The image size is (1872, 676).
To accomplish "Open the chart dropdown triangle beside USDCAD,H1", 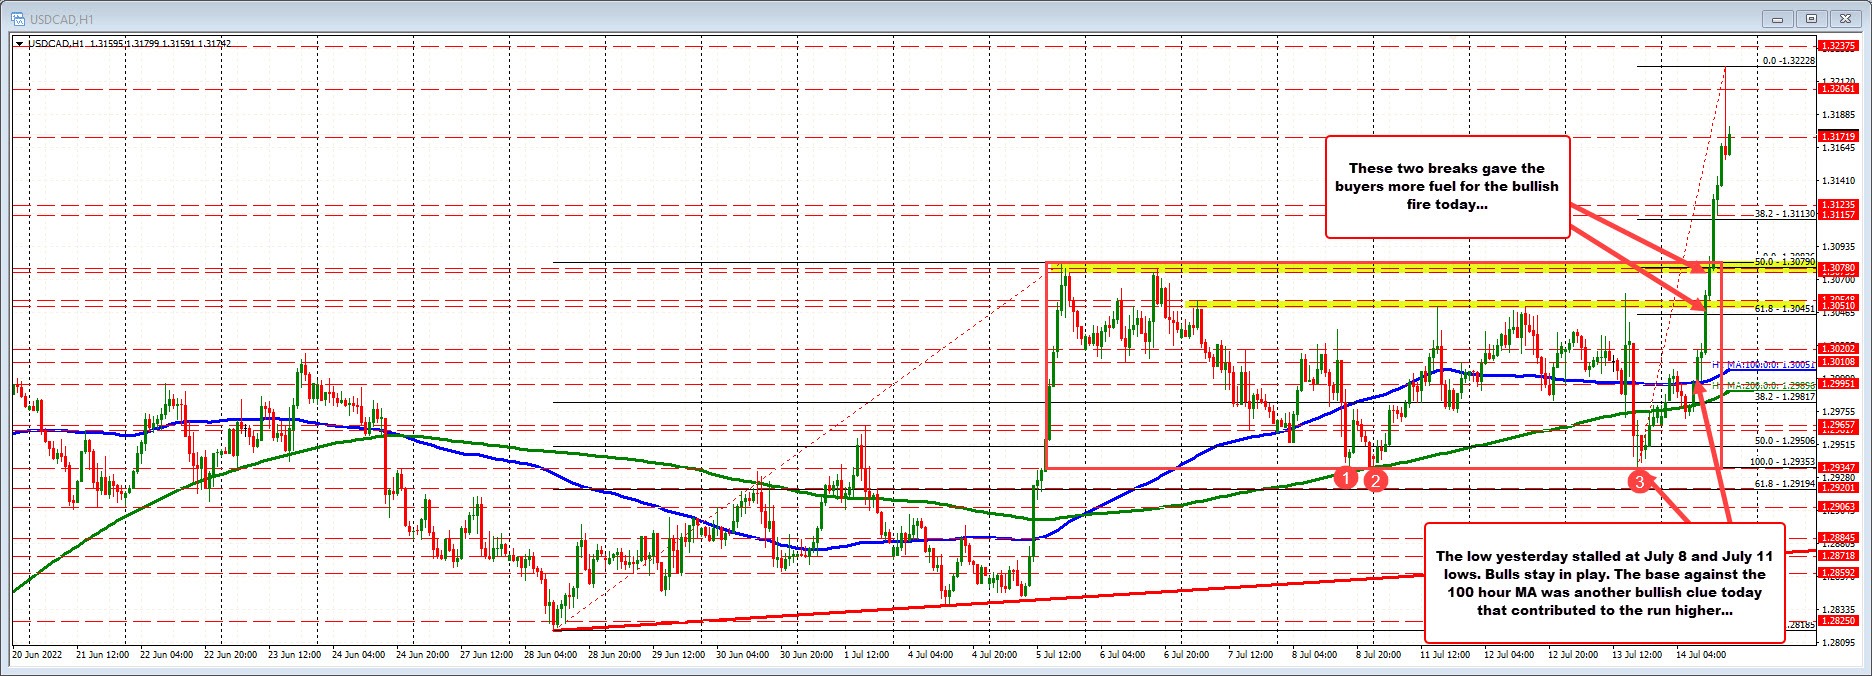I will tap(19, 43).
